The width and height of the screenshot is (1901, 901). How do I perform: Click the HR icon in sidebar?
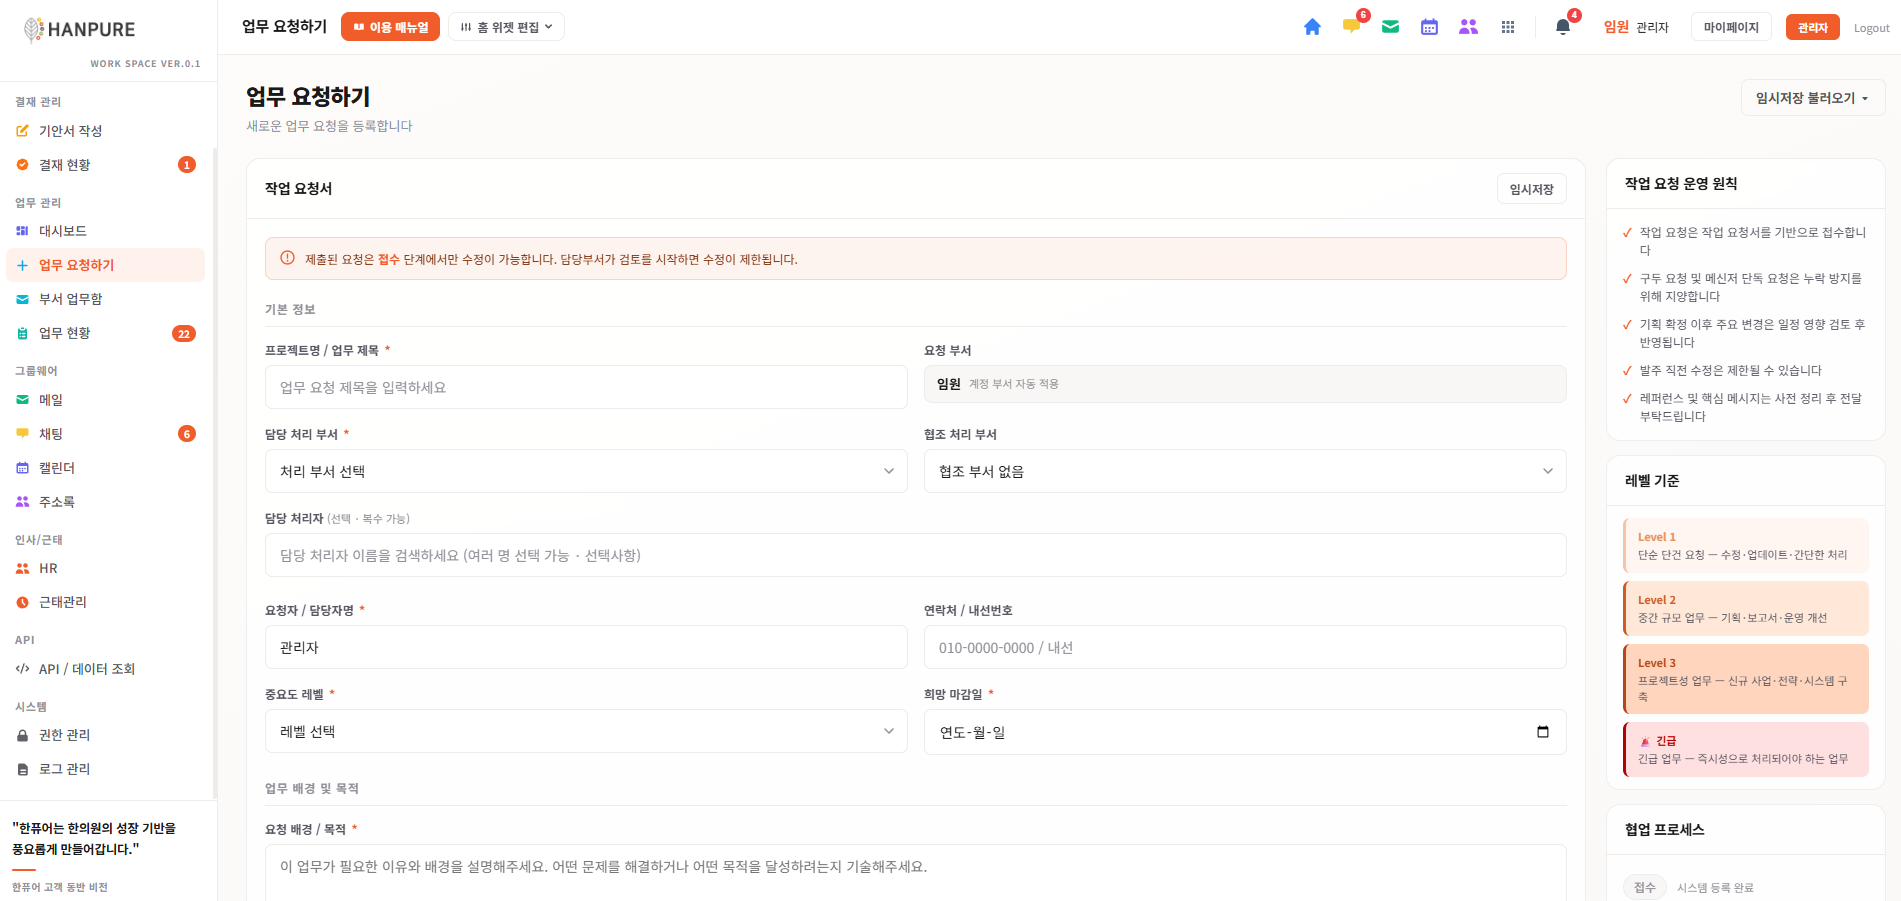click(x=22, y=568)
